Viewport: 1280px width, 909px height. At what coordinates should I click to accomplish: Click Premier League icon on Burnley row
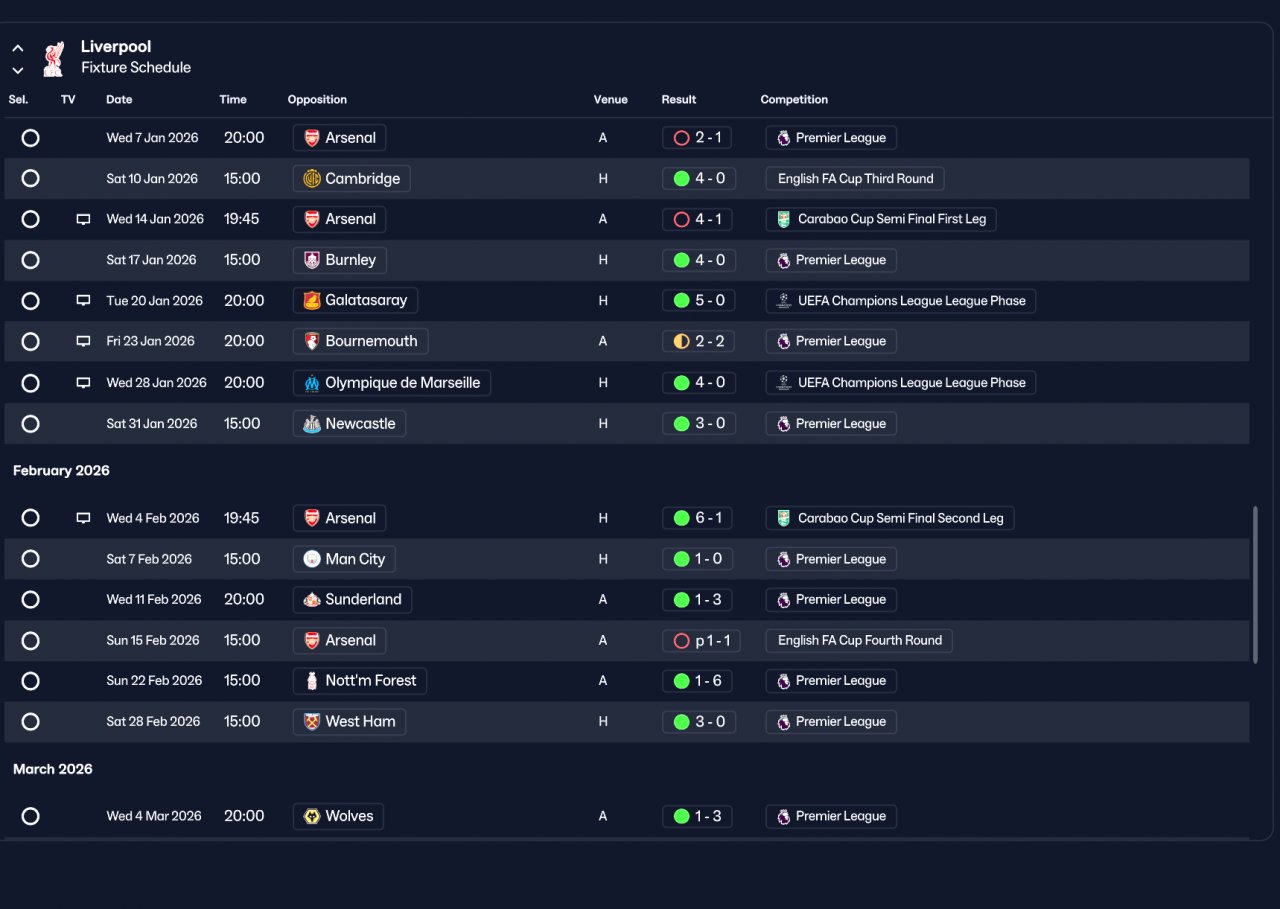click(x=783, y=260)
